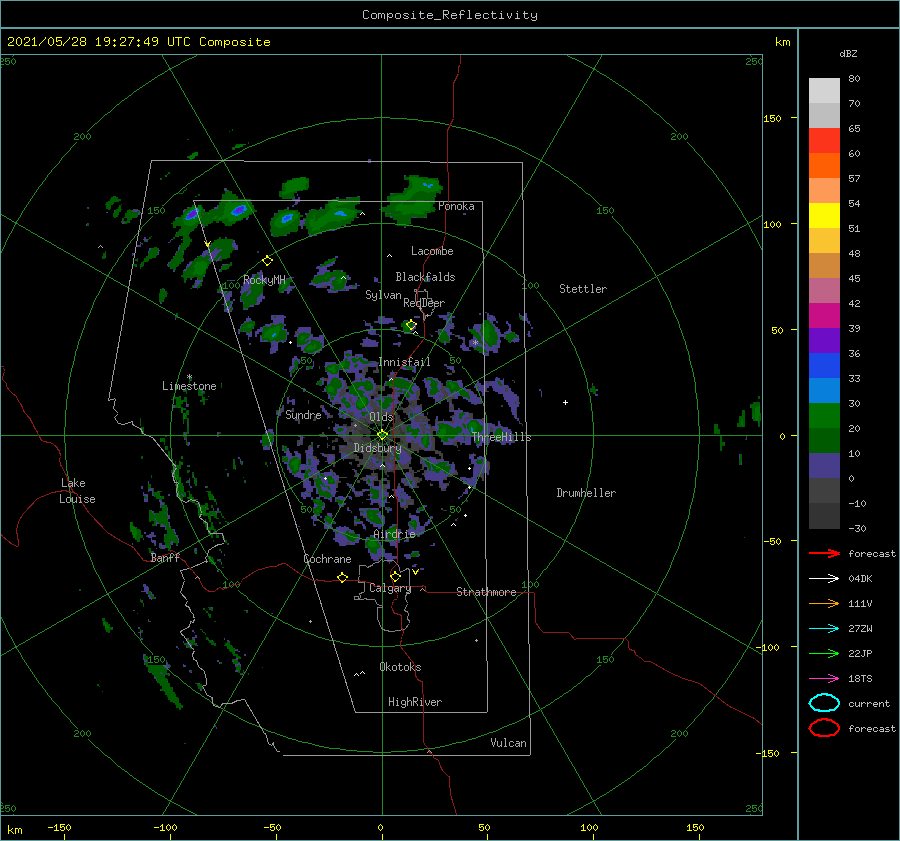This screenshot has width=900, height=841.
Task: Click the Limestone label
Action: 189,386
